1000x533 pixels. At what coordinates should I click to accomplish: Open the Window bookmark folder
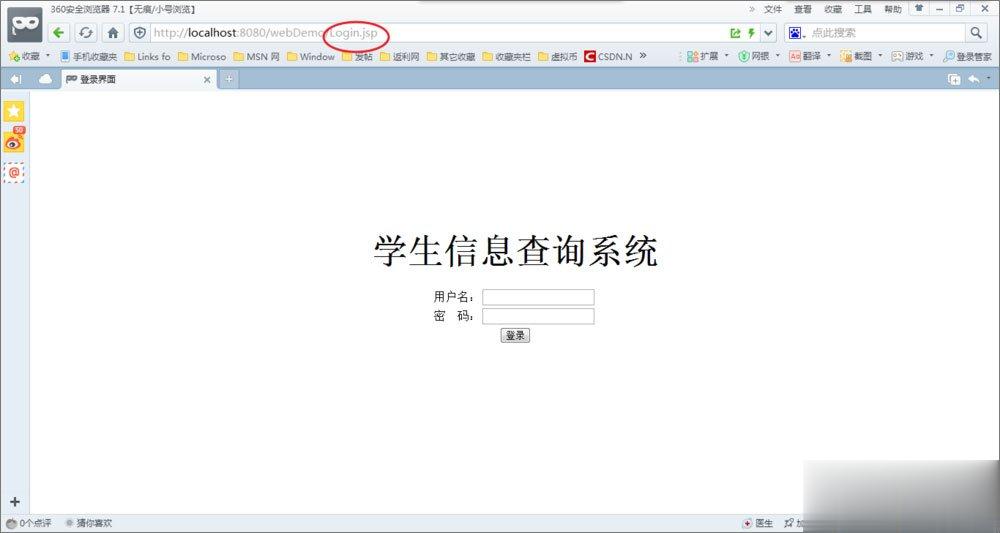point(311,56)
